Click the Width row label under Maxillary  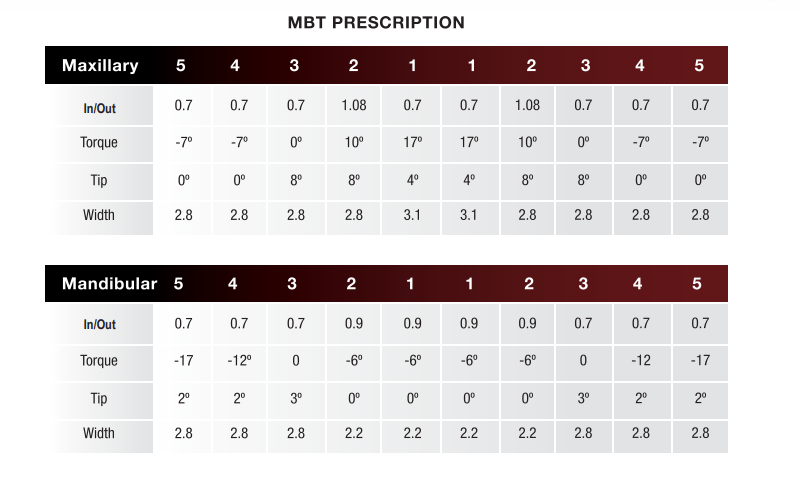(x=99, y=215)
